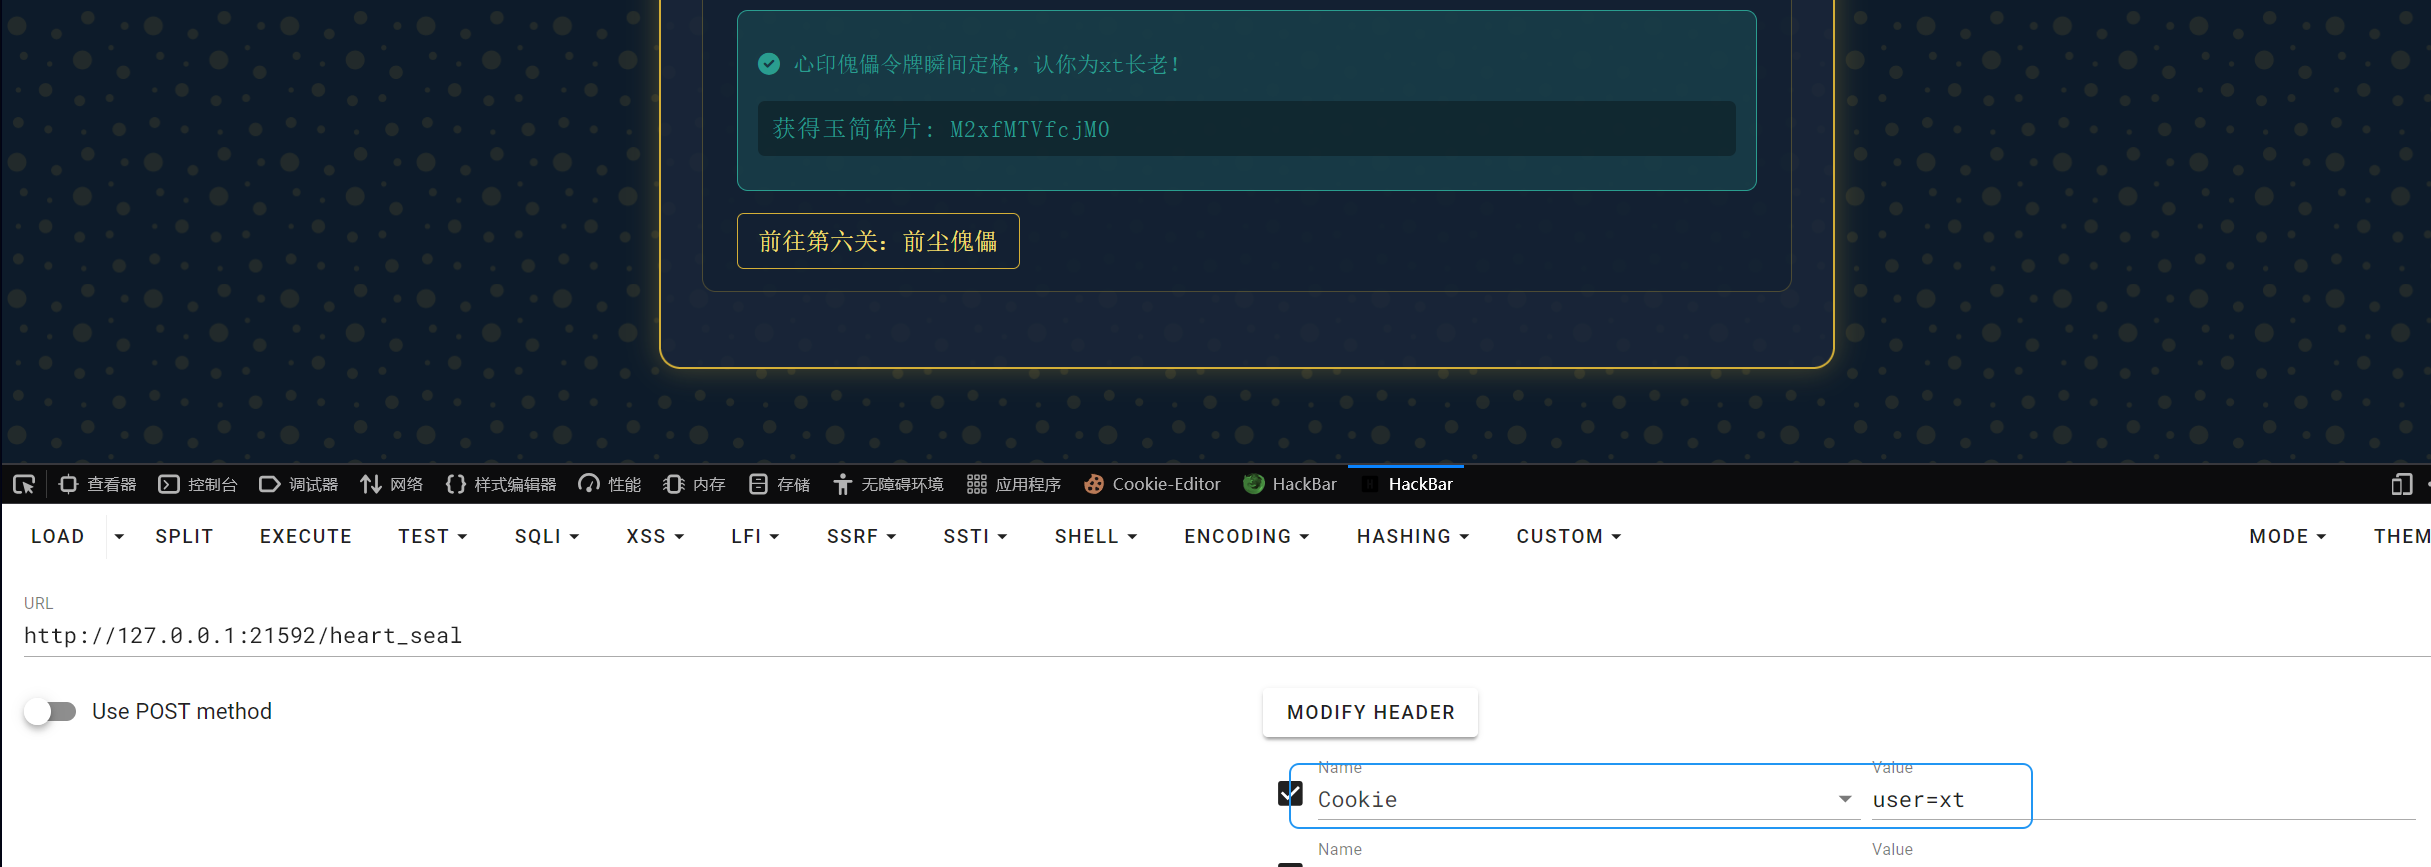Select the M2xfMTVfcjM0 fragment text
Image resolution: width=2431 pixels, height=867 pixels.
coord(1029,129)
